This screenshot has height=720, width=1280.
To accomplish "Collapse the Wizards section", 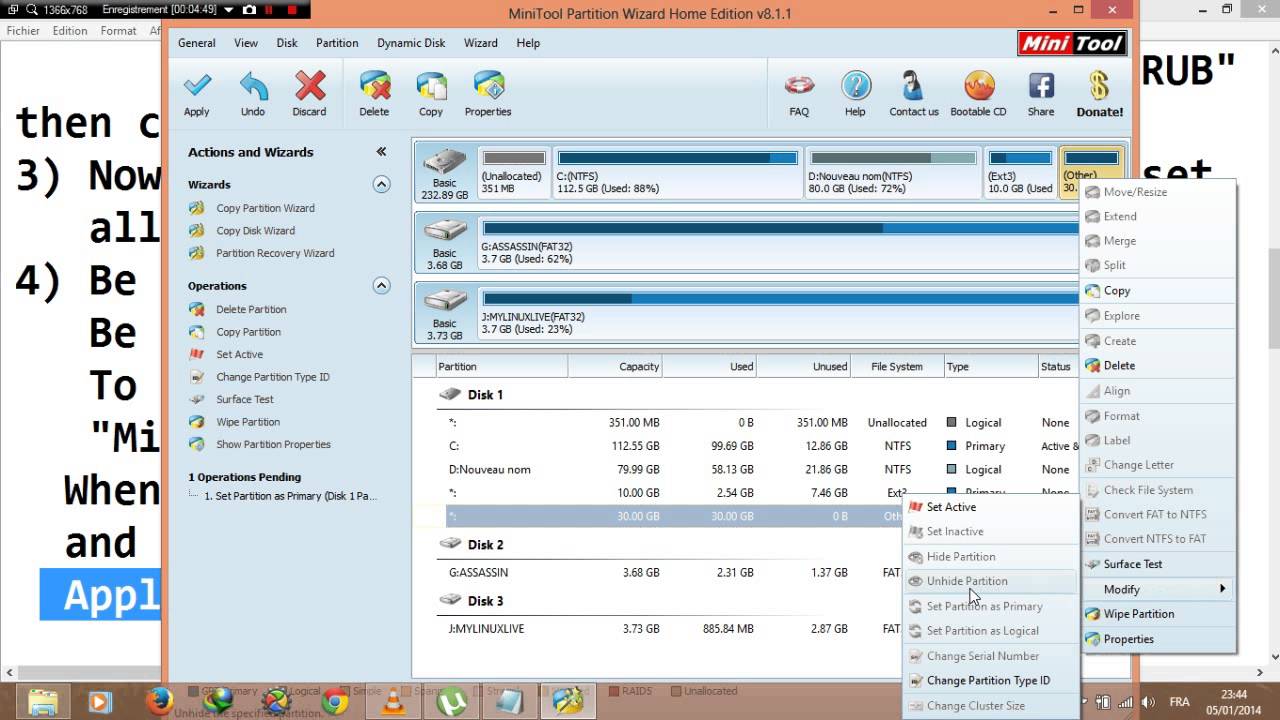I will (x=381, y=184).
